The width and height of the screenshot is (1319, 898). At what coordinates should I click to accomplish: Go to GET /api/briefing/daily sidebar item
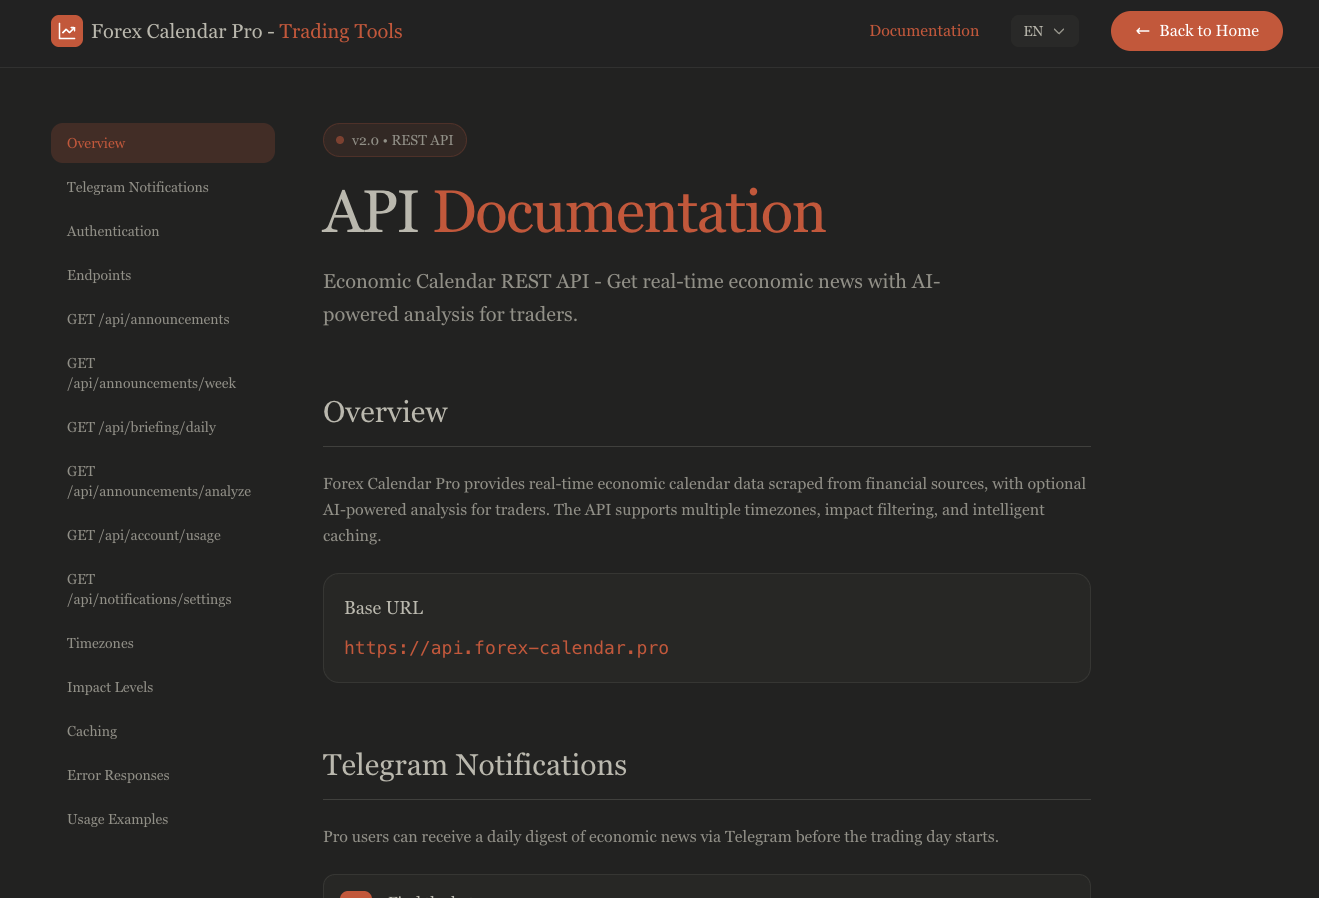click(x=163, y=427)
